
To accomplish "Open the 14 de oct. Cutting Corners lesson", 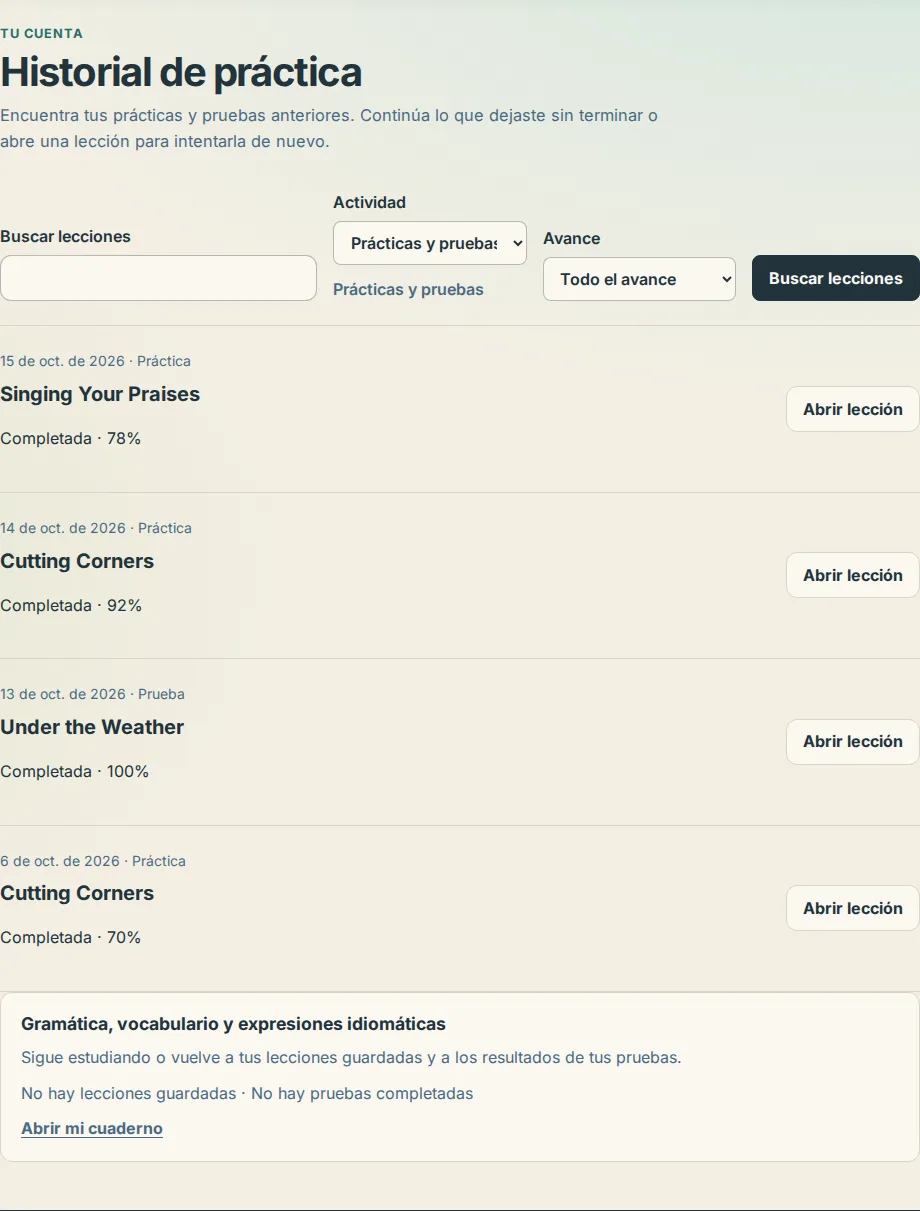I will coord(853,575).
